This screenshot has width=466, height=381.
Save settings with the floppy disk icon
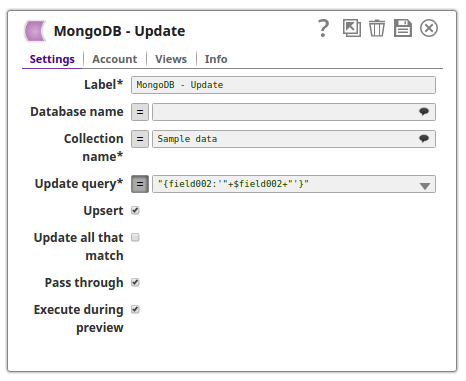(x=403, y=28)
